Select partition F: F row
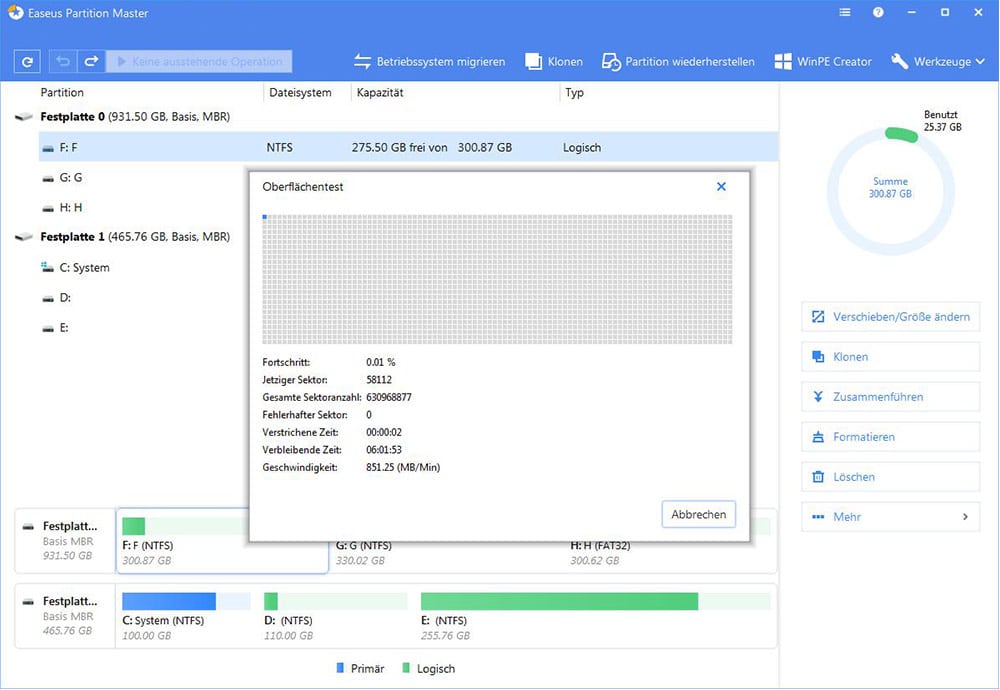The image size is (1000, 690). click(408, 147)
